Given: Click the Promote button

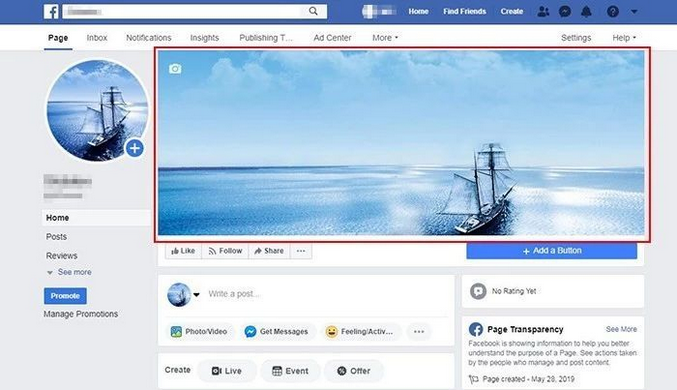Looking at the screenshot, I should pyautogui.click(x=65, y=296).
